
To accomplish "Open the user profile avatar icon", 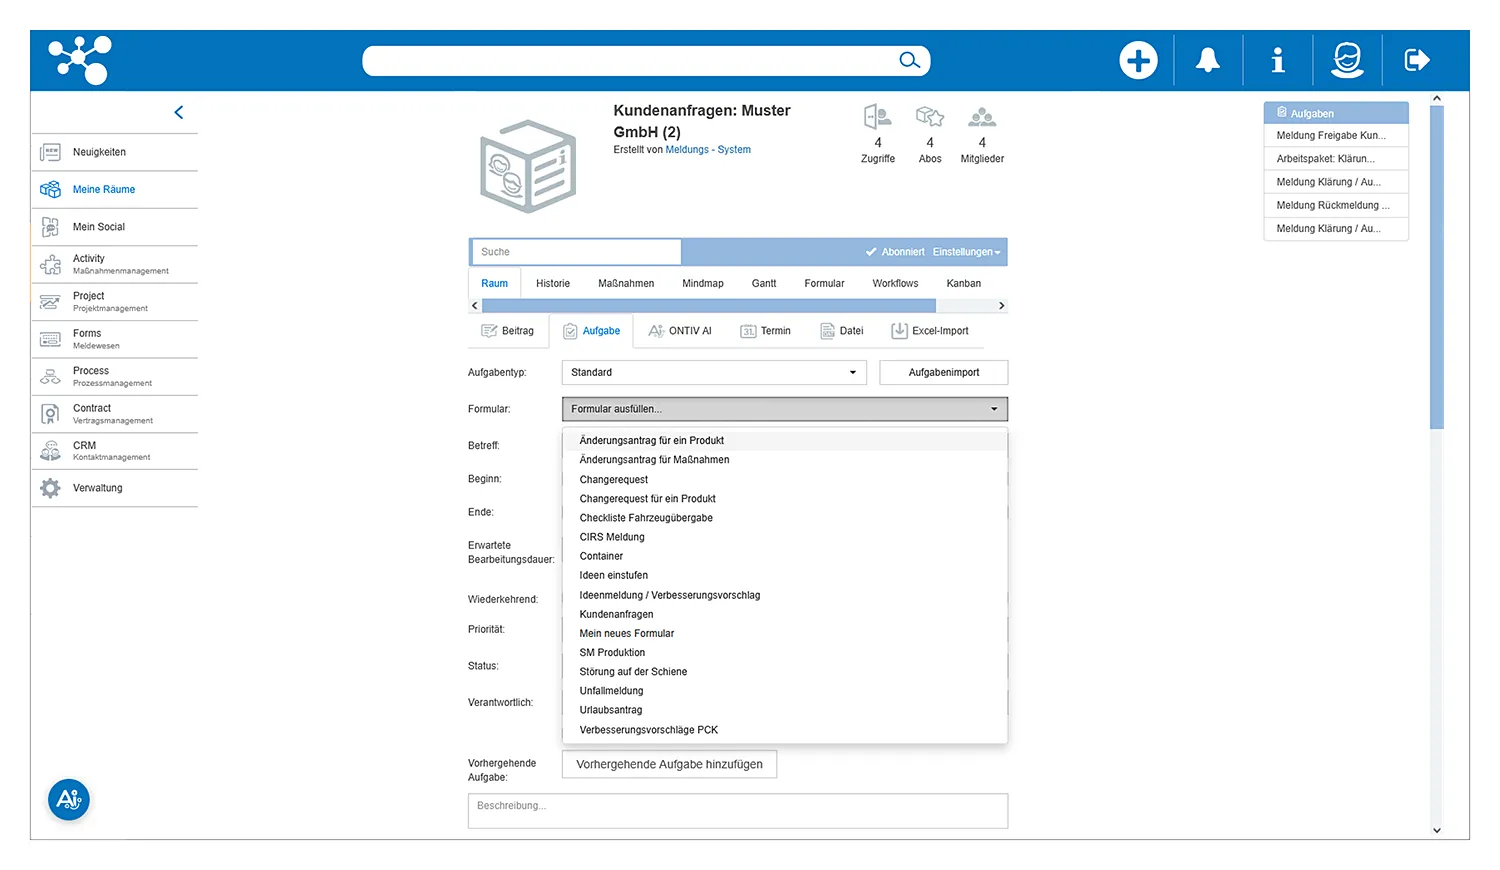I will pos(1347,61).
